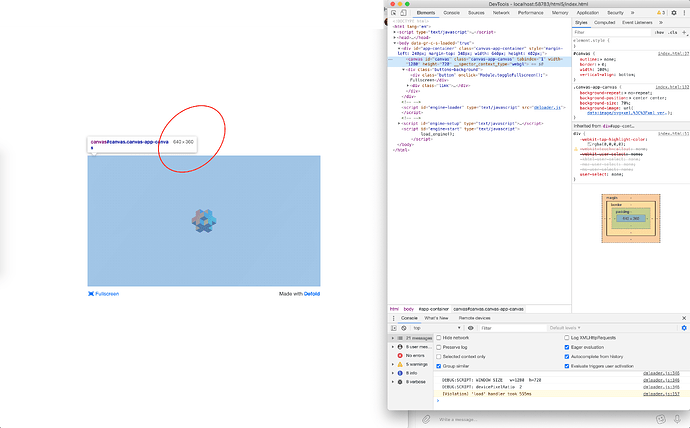Disable Evaluate triggers user activation checkbox

click(567, 366)
